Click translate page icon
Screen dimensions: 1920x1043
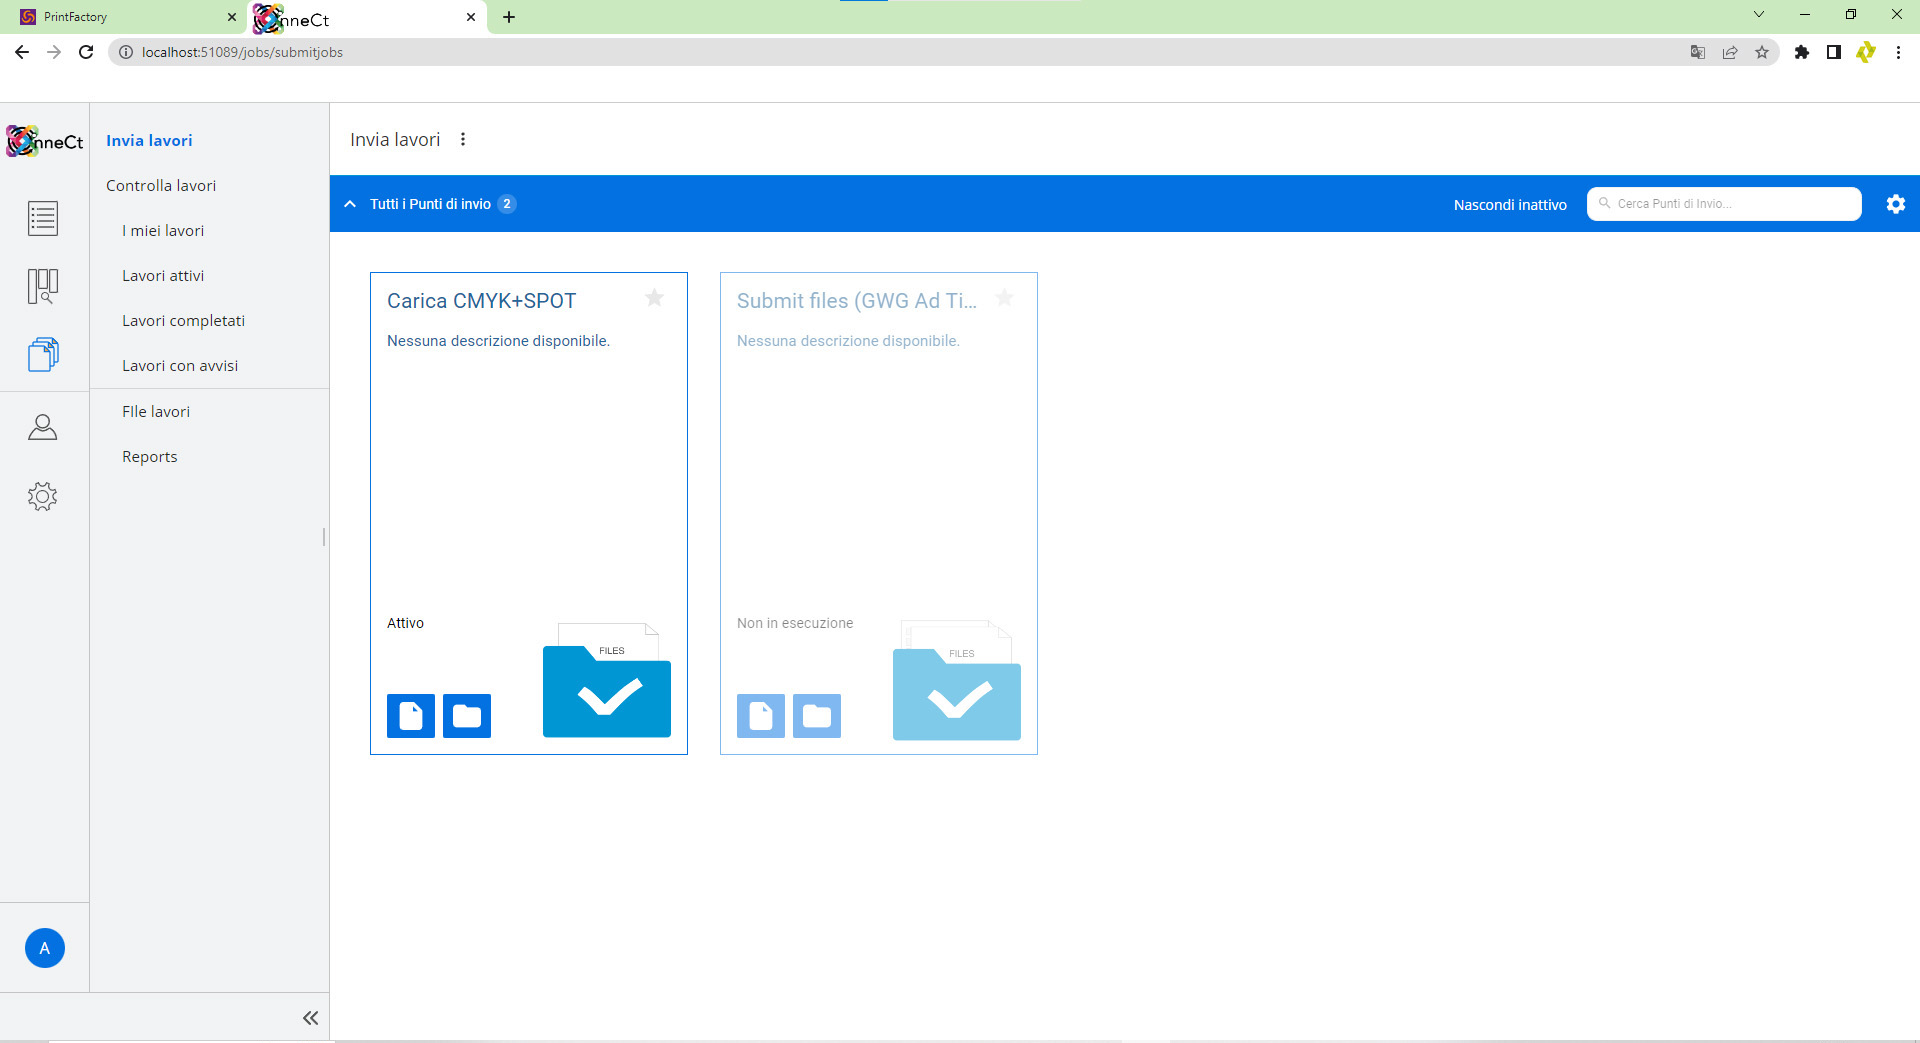tap(1698, 52)
